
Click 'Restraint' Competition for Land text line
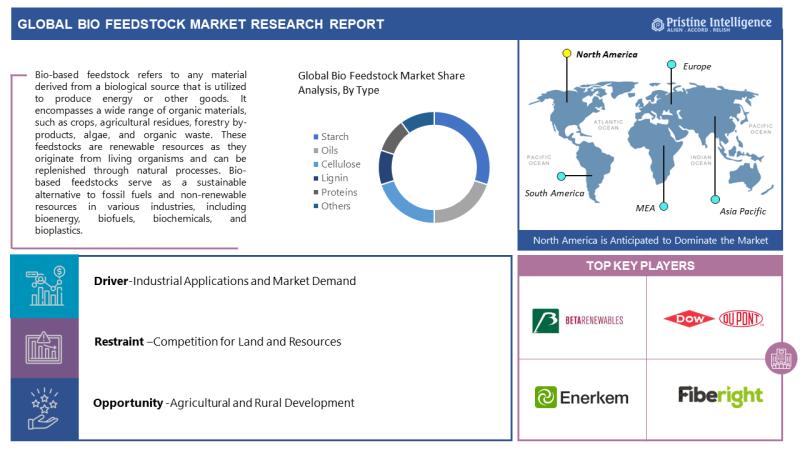(218, 342)
